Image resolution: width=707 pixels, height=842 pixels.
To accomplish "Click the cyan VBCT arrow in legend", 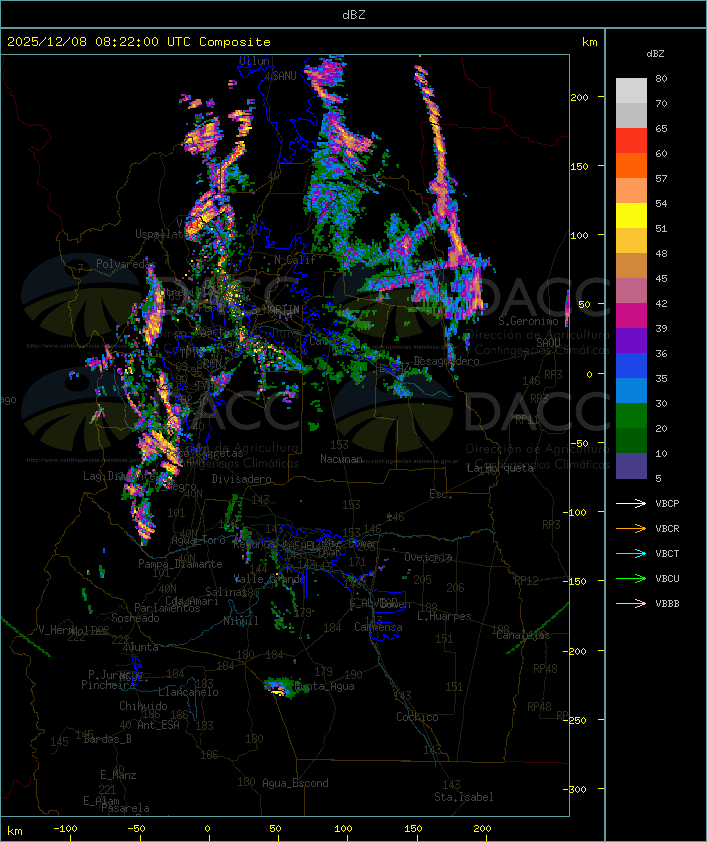I will [x=631, y=554].
